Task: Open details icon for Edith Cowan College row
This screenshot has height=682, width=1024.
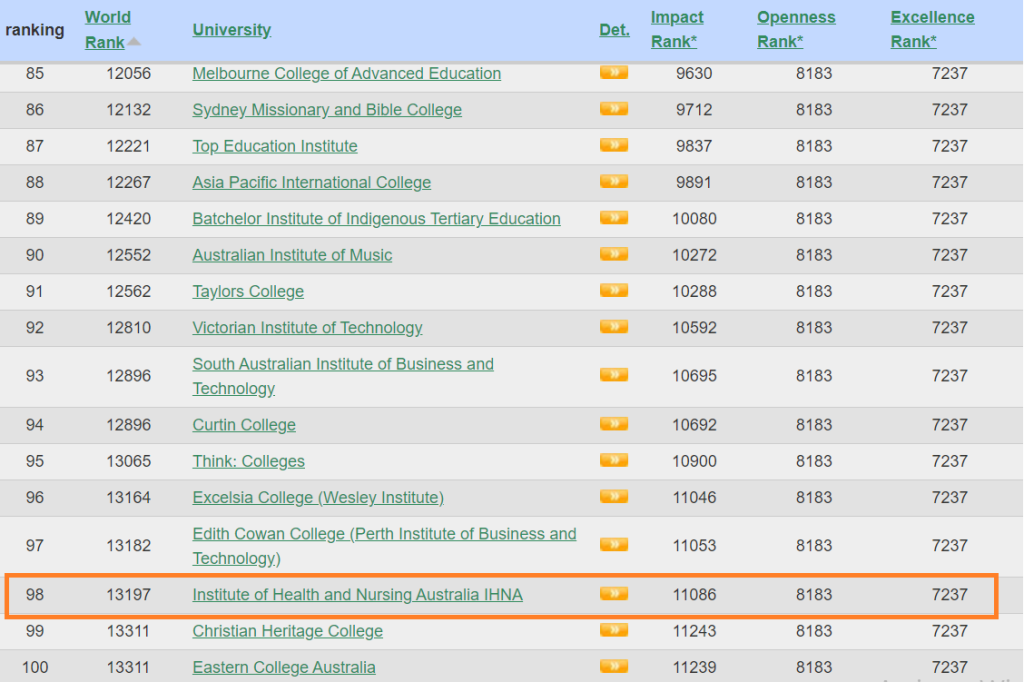Action: [614, 545]
